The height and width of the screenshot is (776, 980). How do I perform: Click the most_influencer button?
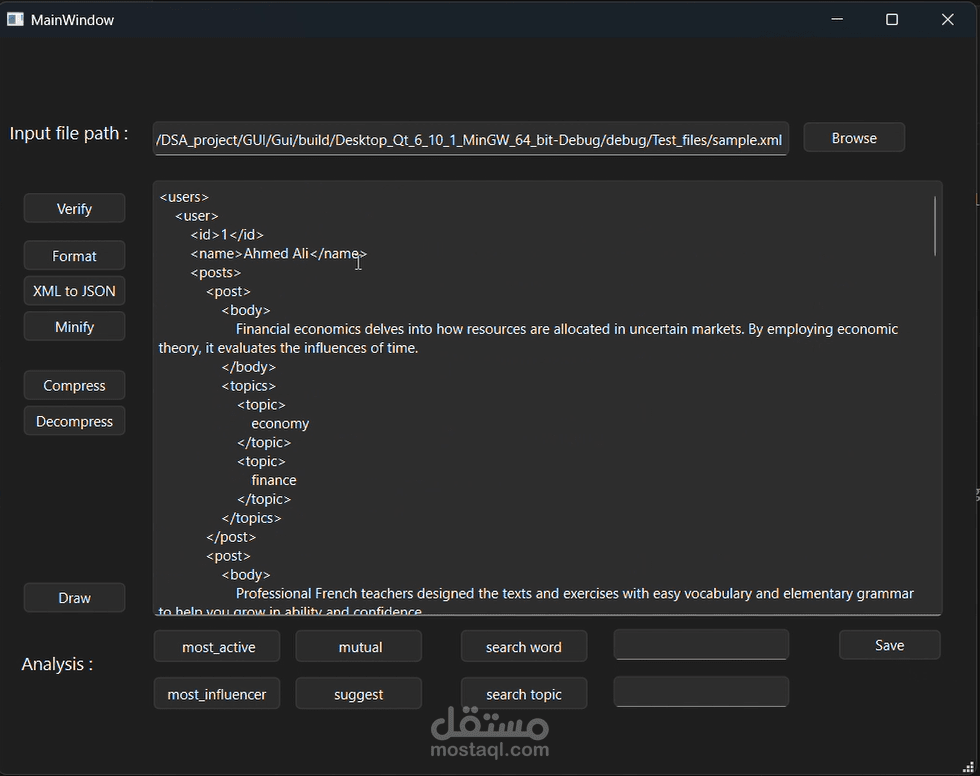pos(217,694)
